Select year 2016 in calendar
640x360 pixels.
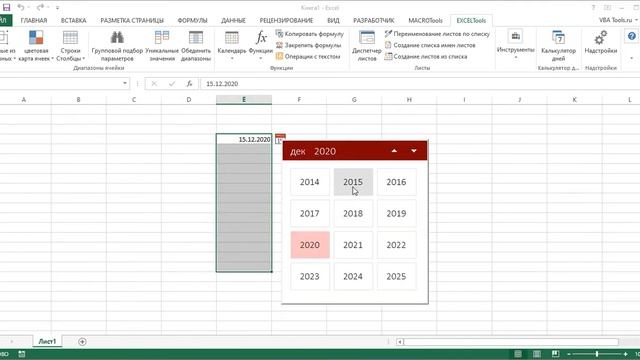396,182
